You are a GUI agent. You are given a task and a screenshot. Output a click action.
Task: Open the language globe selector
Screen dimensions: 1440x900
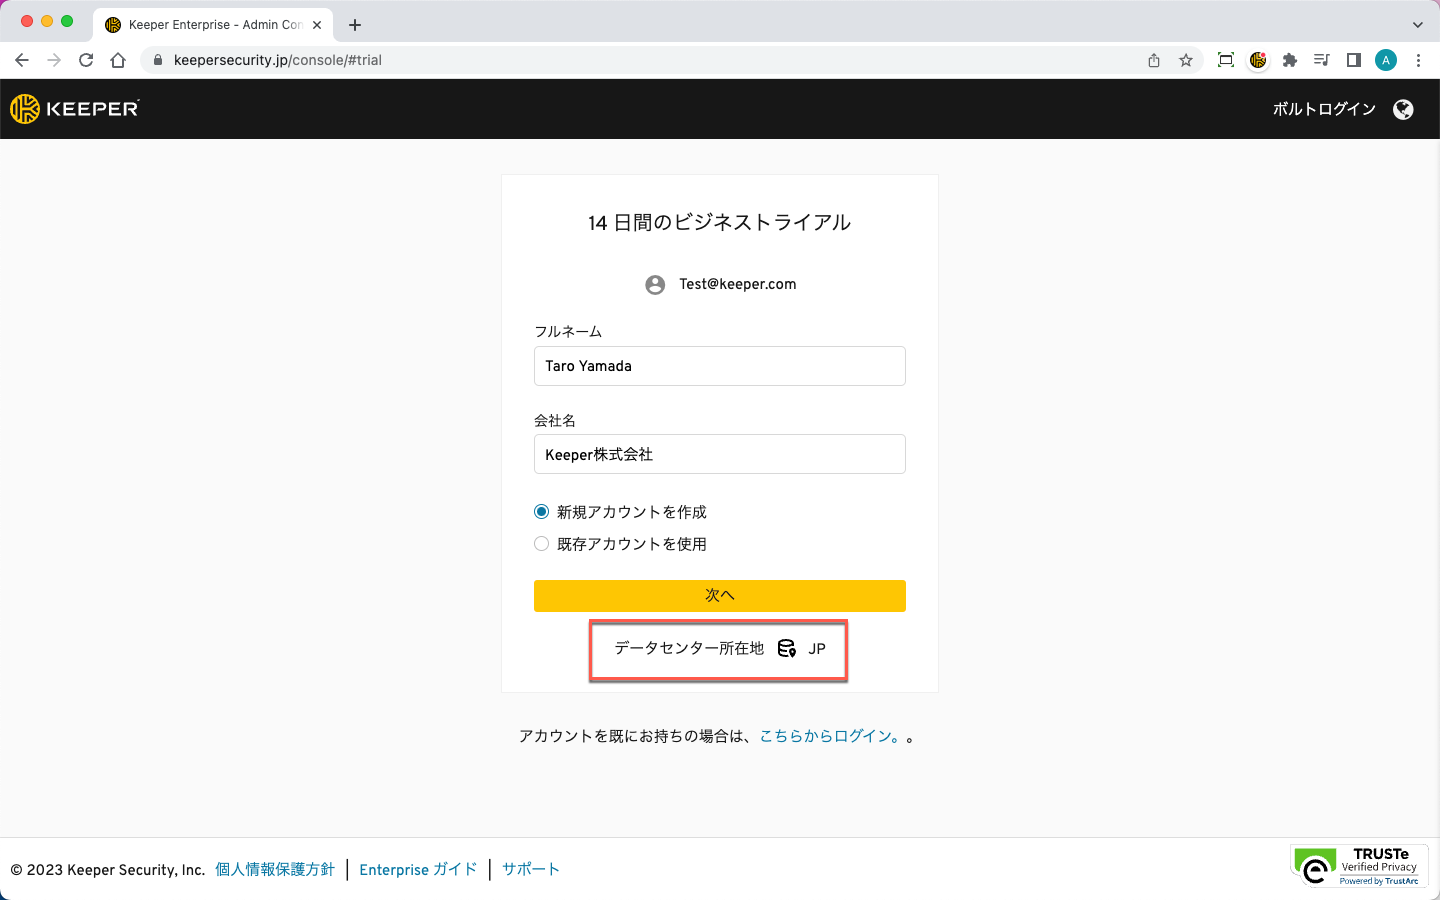pyautogui.click(x=1403, y=110)
